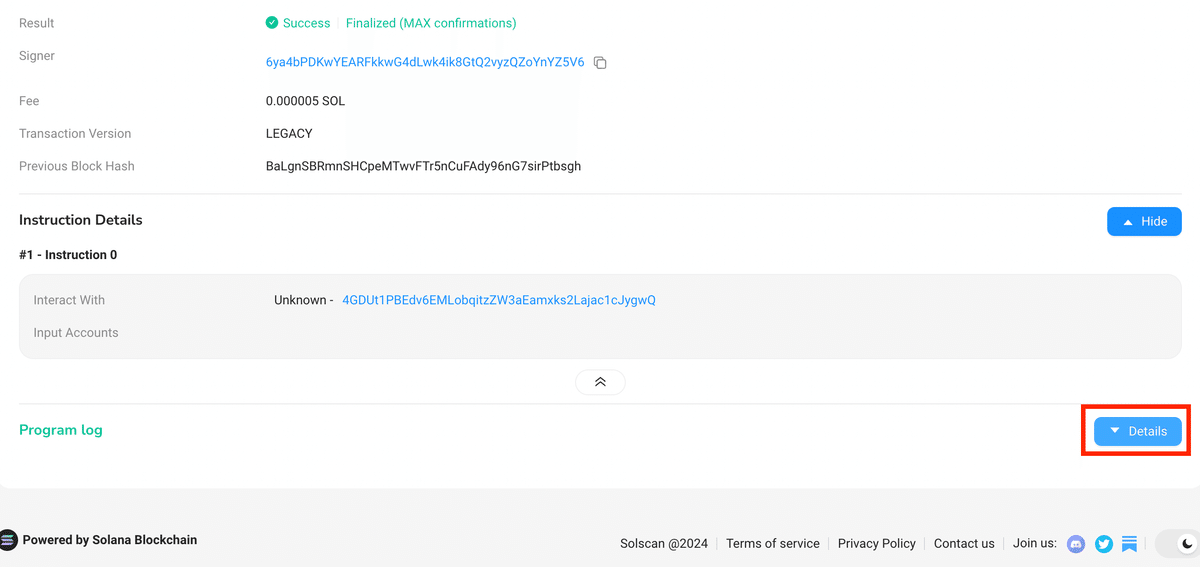Open the signer address link 6ya4bPDKw...
Screen dimensions: 1200x567
(425, 62)
